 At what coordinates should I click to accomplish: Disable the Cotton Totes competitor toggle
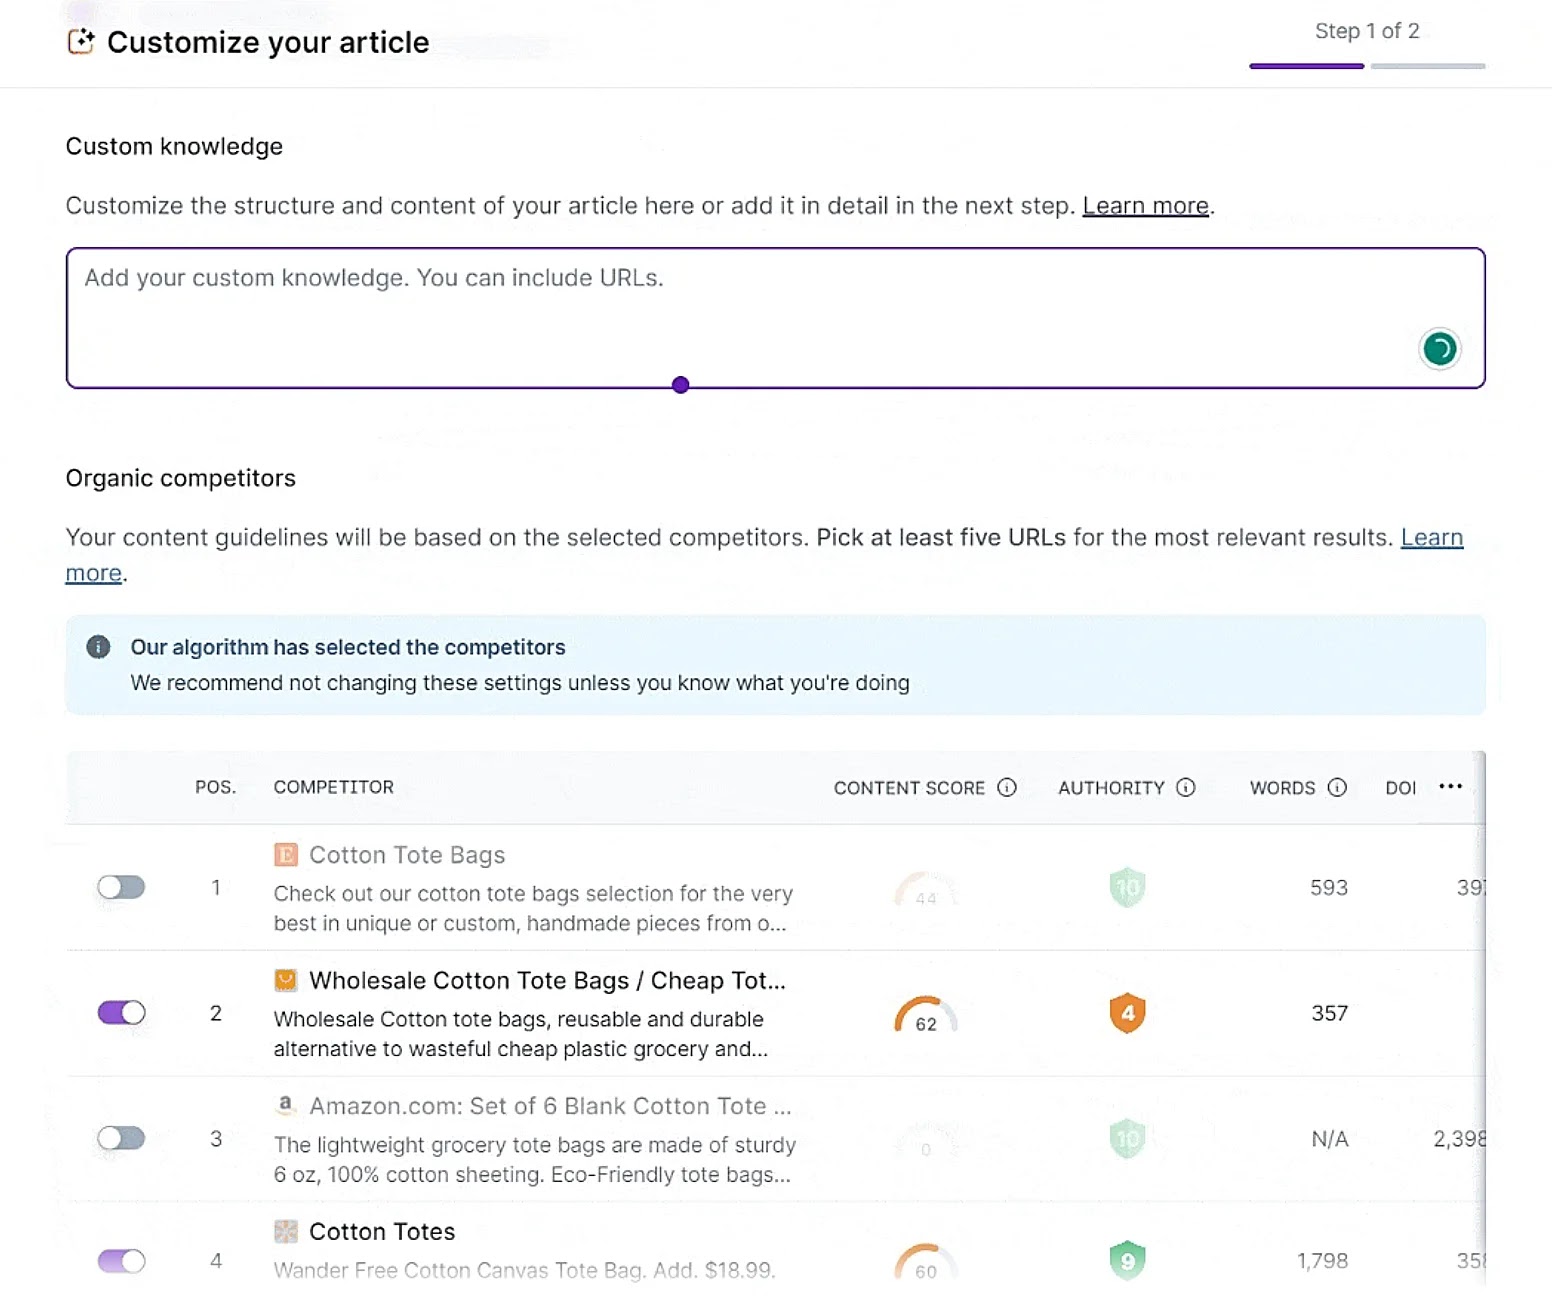pyautogui.click(x=121, y=1260)
